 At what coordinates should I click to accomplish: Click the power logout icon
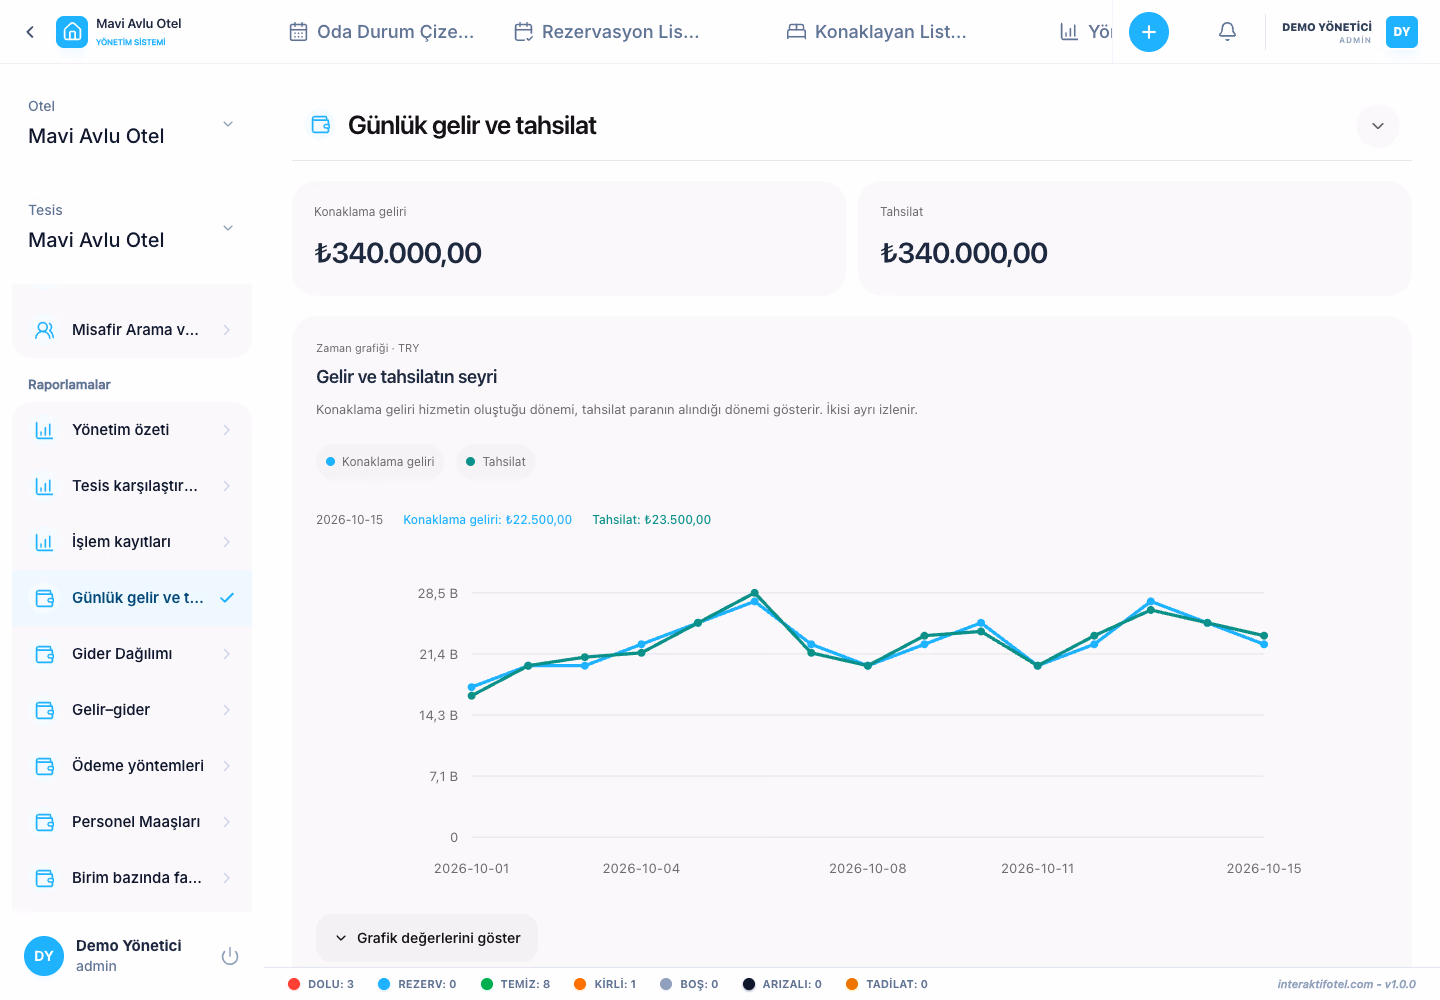click(x=230, y=956)
